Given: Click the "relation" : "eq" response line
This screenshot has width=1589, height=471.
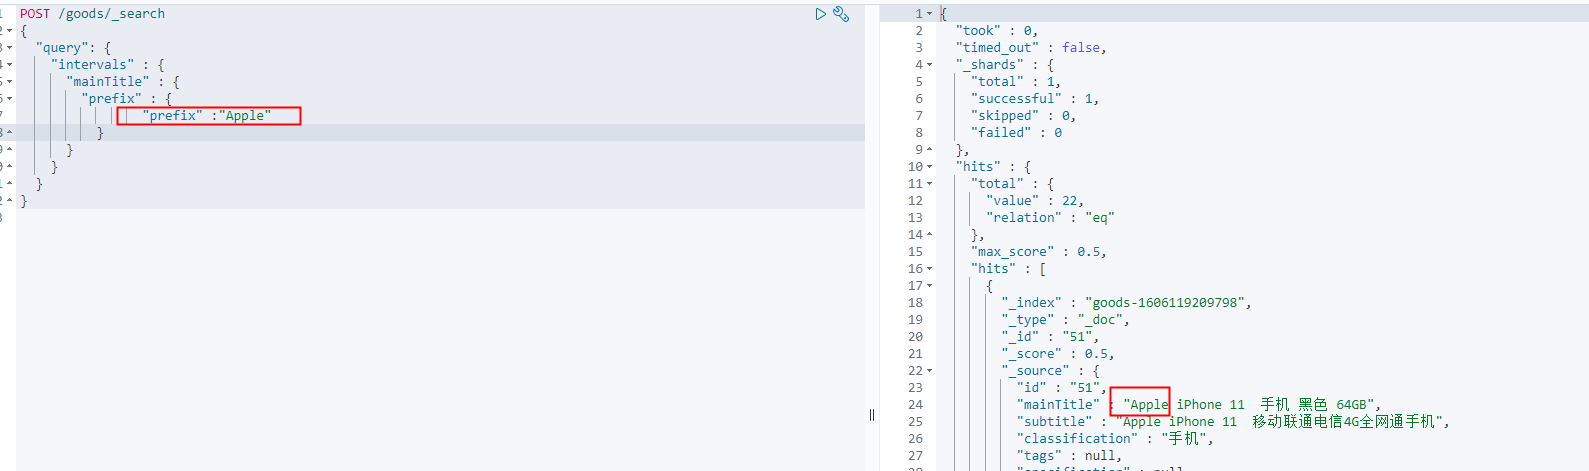Looking at the screenshot, I should coord(1050,218).
